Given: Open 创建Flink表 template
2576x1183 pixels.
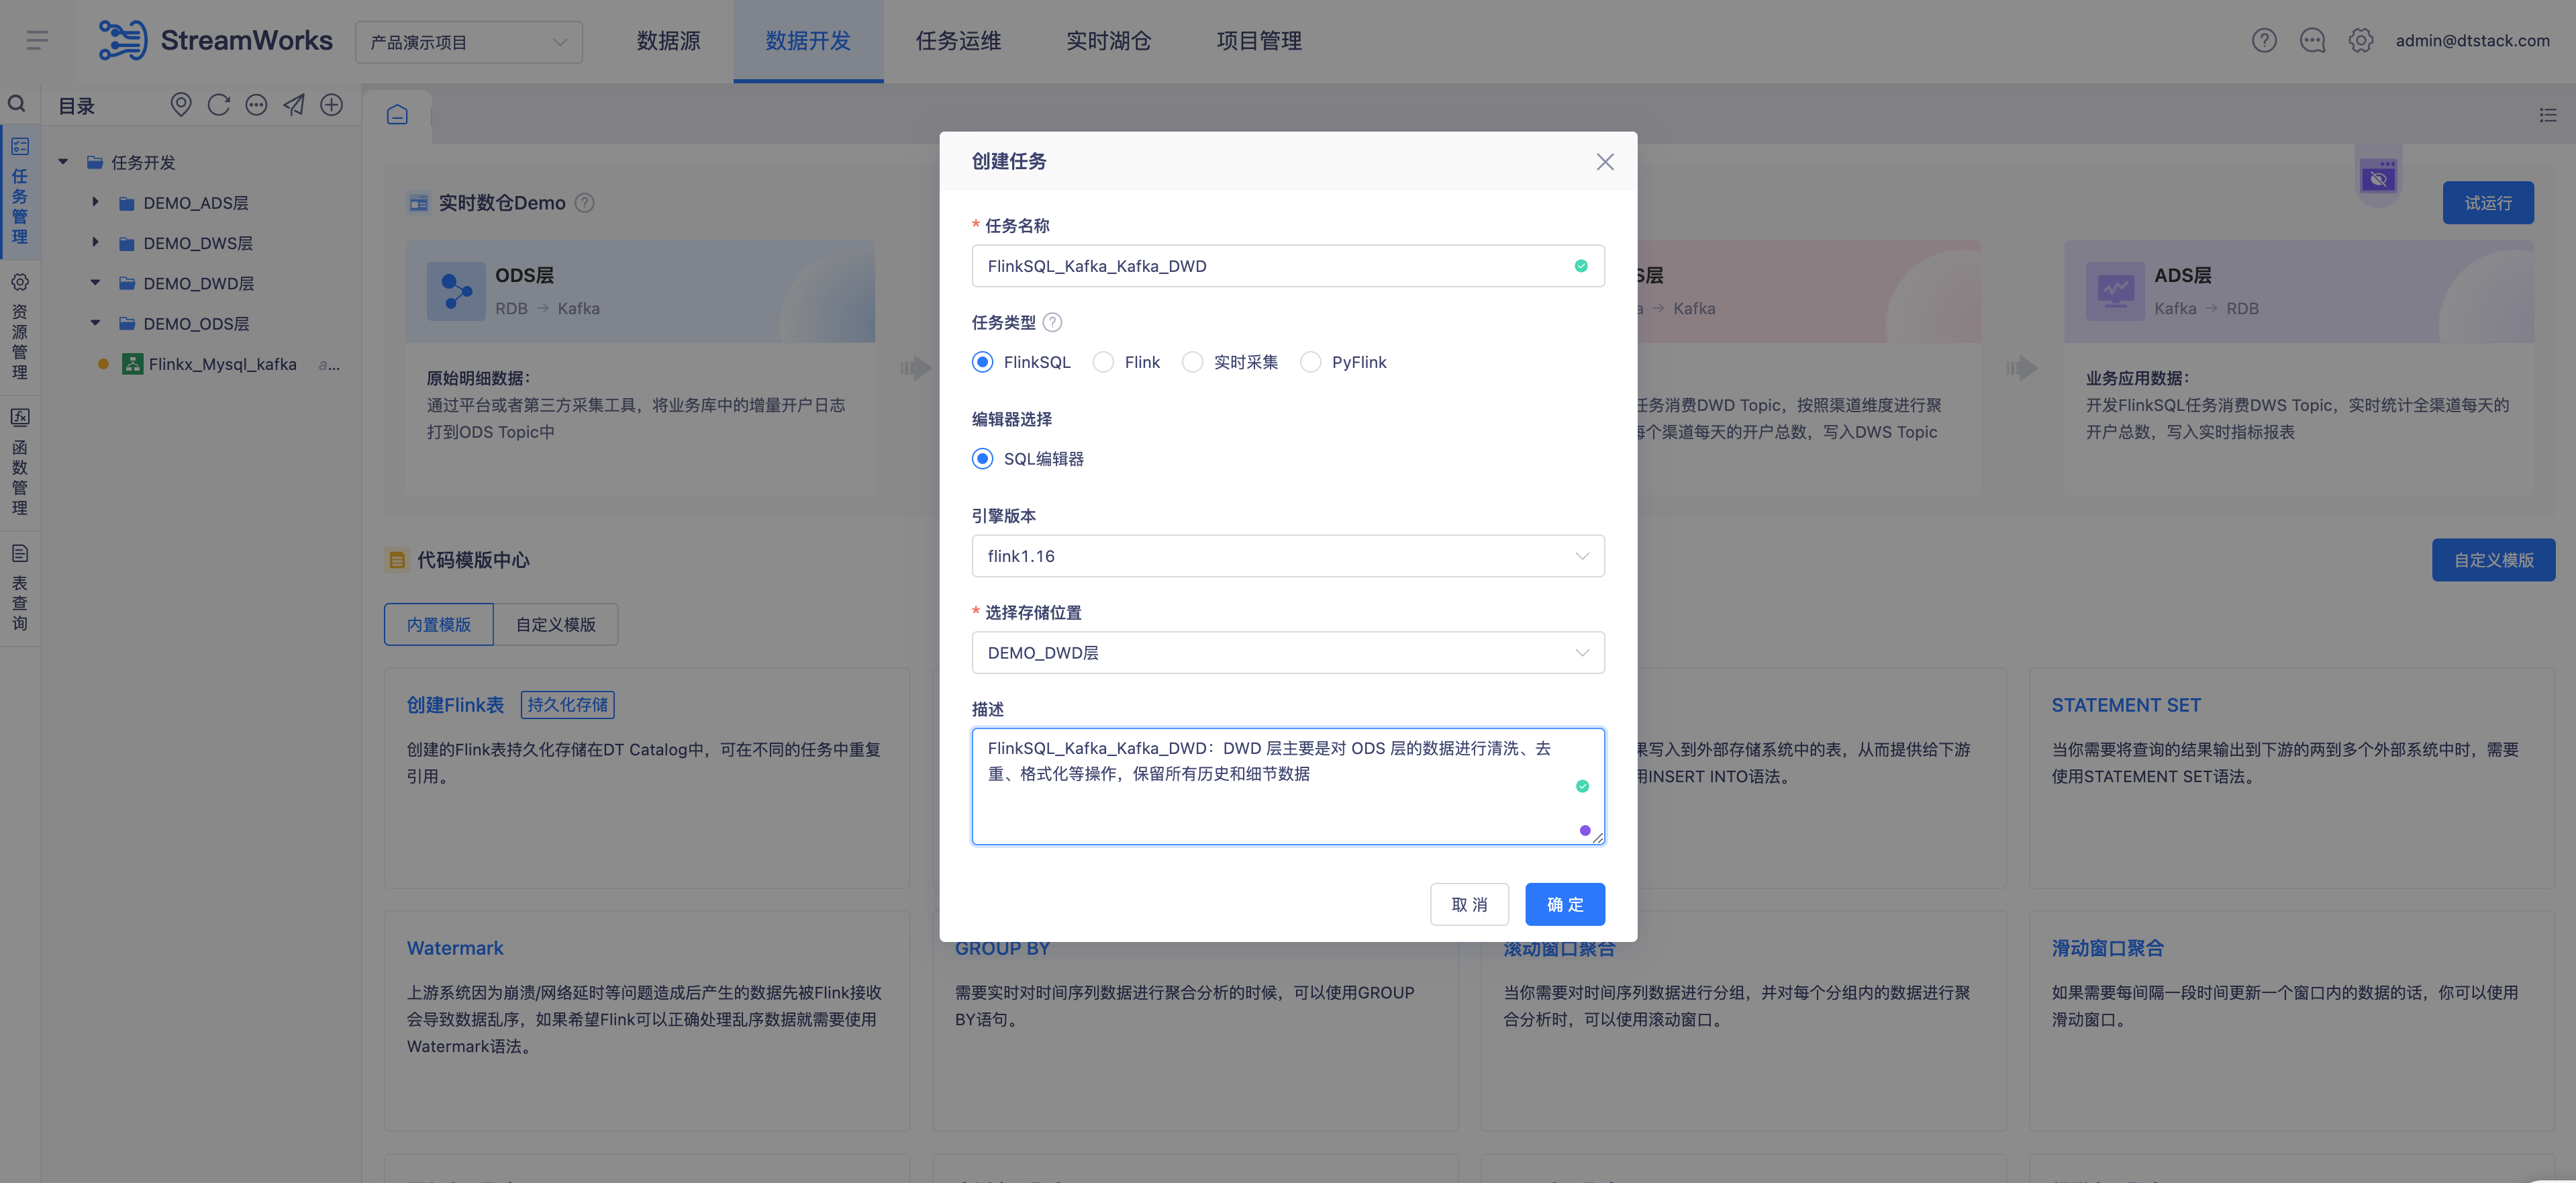Looking at the screenshot, I should click(x=455, y=705).
